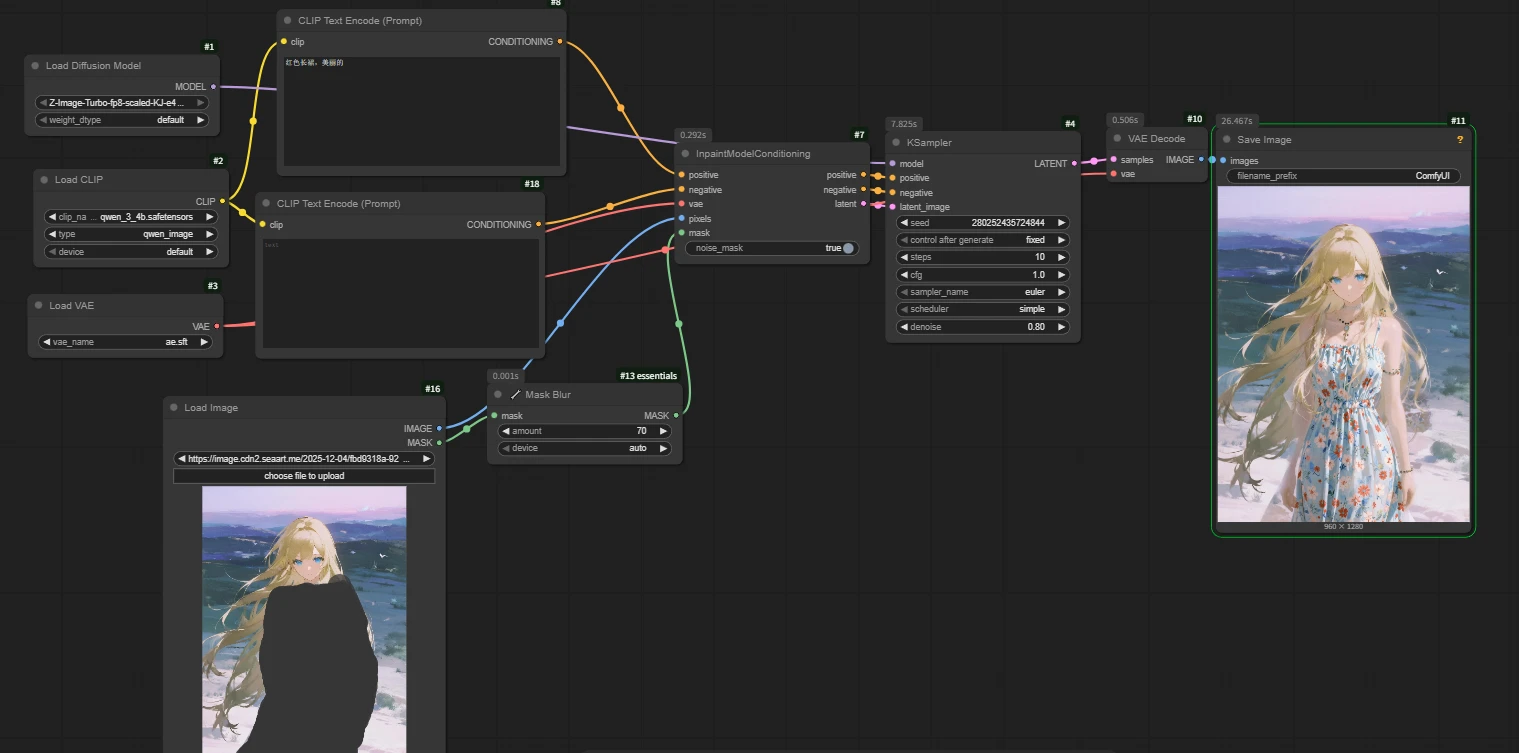
Task: Collapse the Load Diffusion Model node via its dot
Action: (35, 66)
